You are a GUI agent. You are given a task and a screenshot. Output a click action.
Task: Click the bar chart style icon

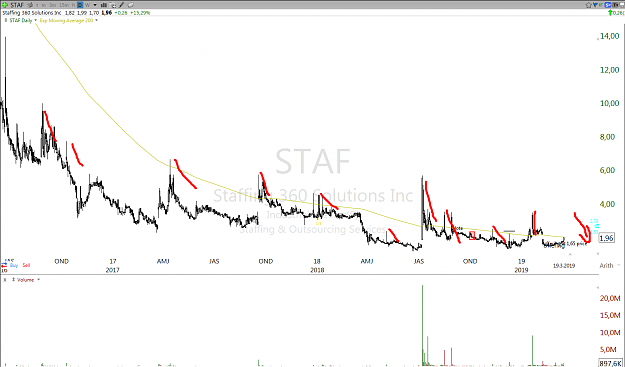coord(104,5)
